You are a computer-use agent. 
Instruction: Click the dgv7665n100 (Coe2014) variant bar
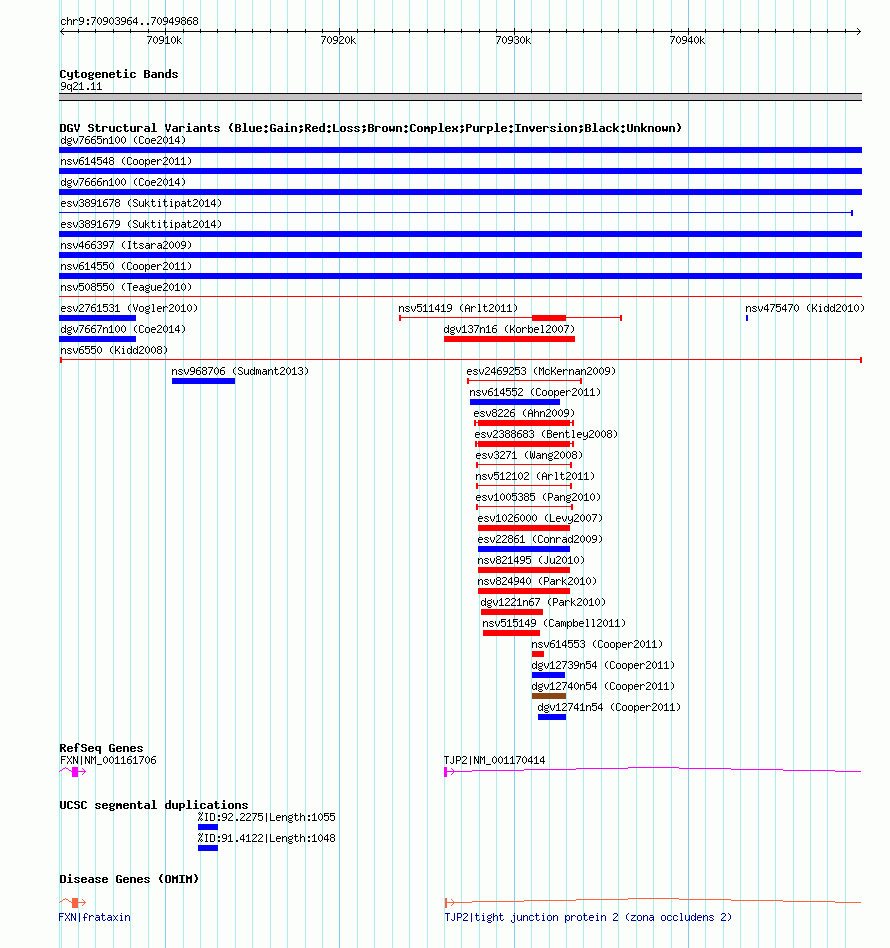(460, 150)
